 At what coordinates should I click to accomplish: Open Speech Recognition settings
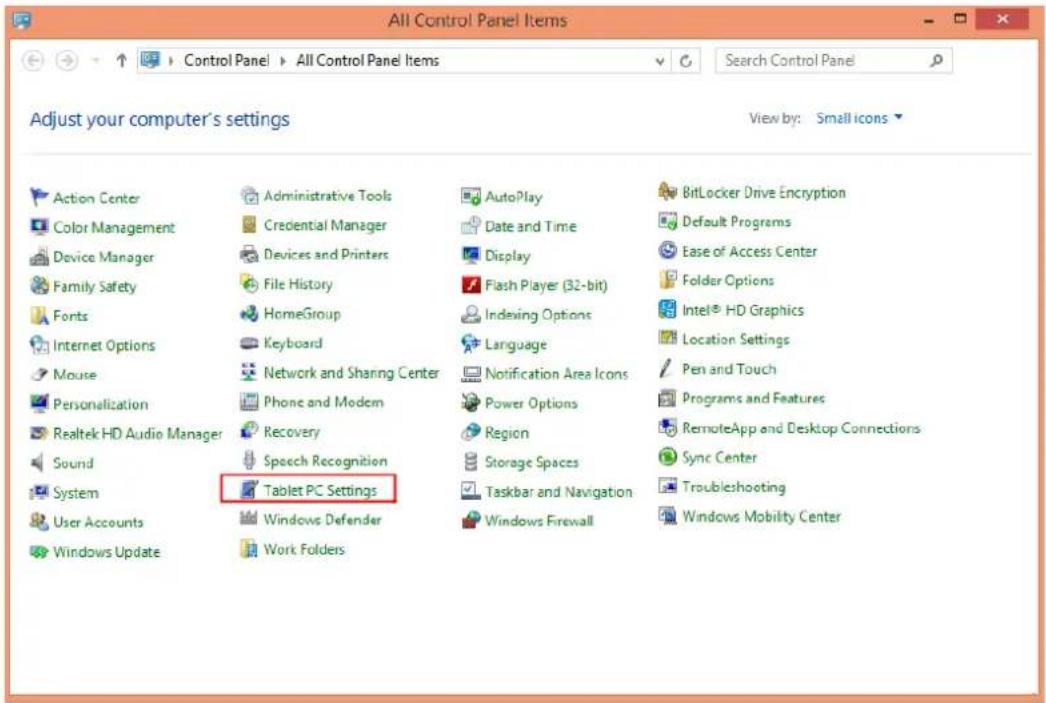[326, 461]
